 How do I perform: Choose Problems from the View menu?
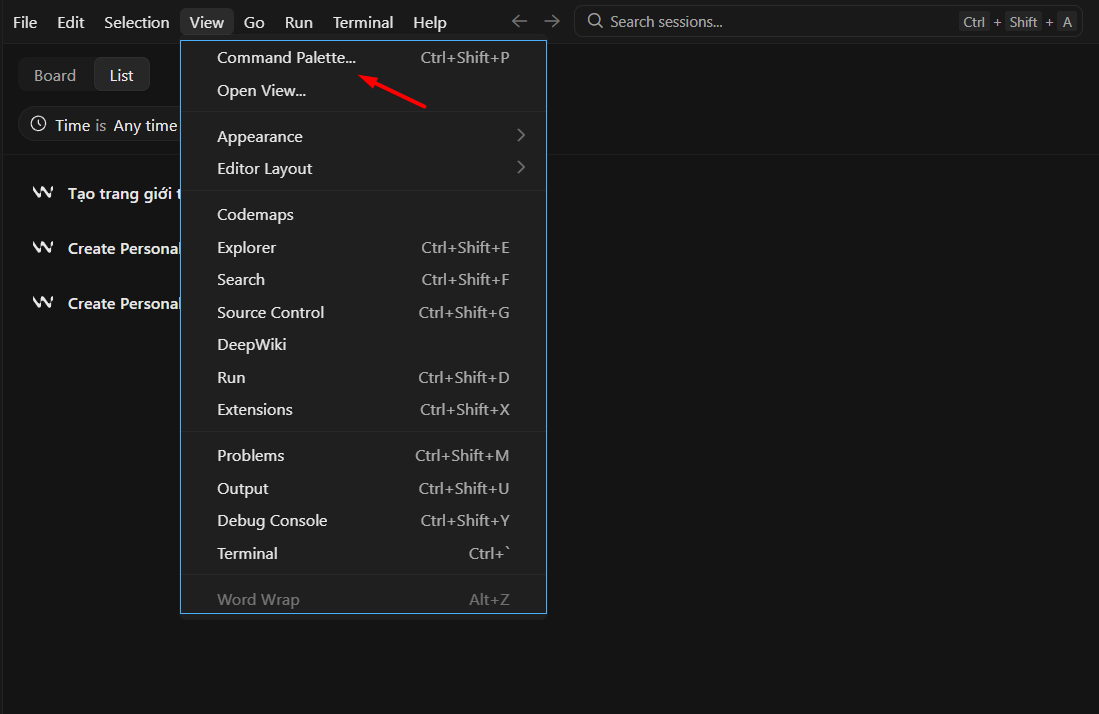coord(363,455)
